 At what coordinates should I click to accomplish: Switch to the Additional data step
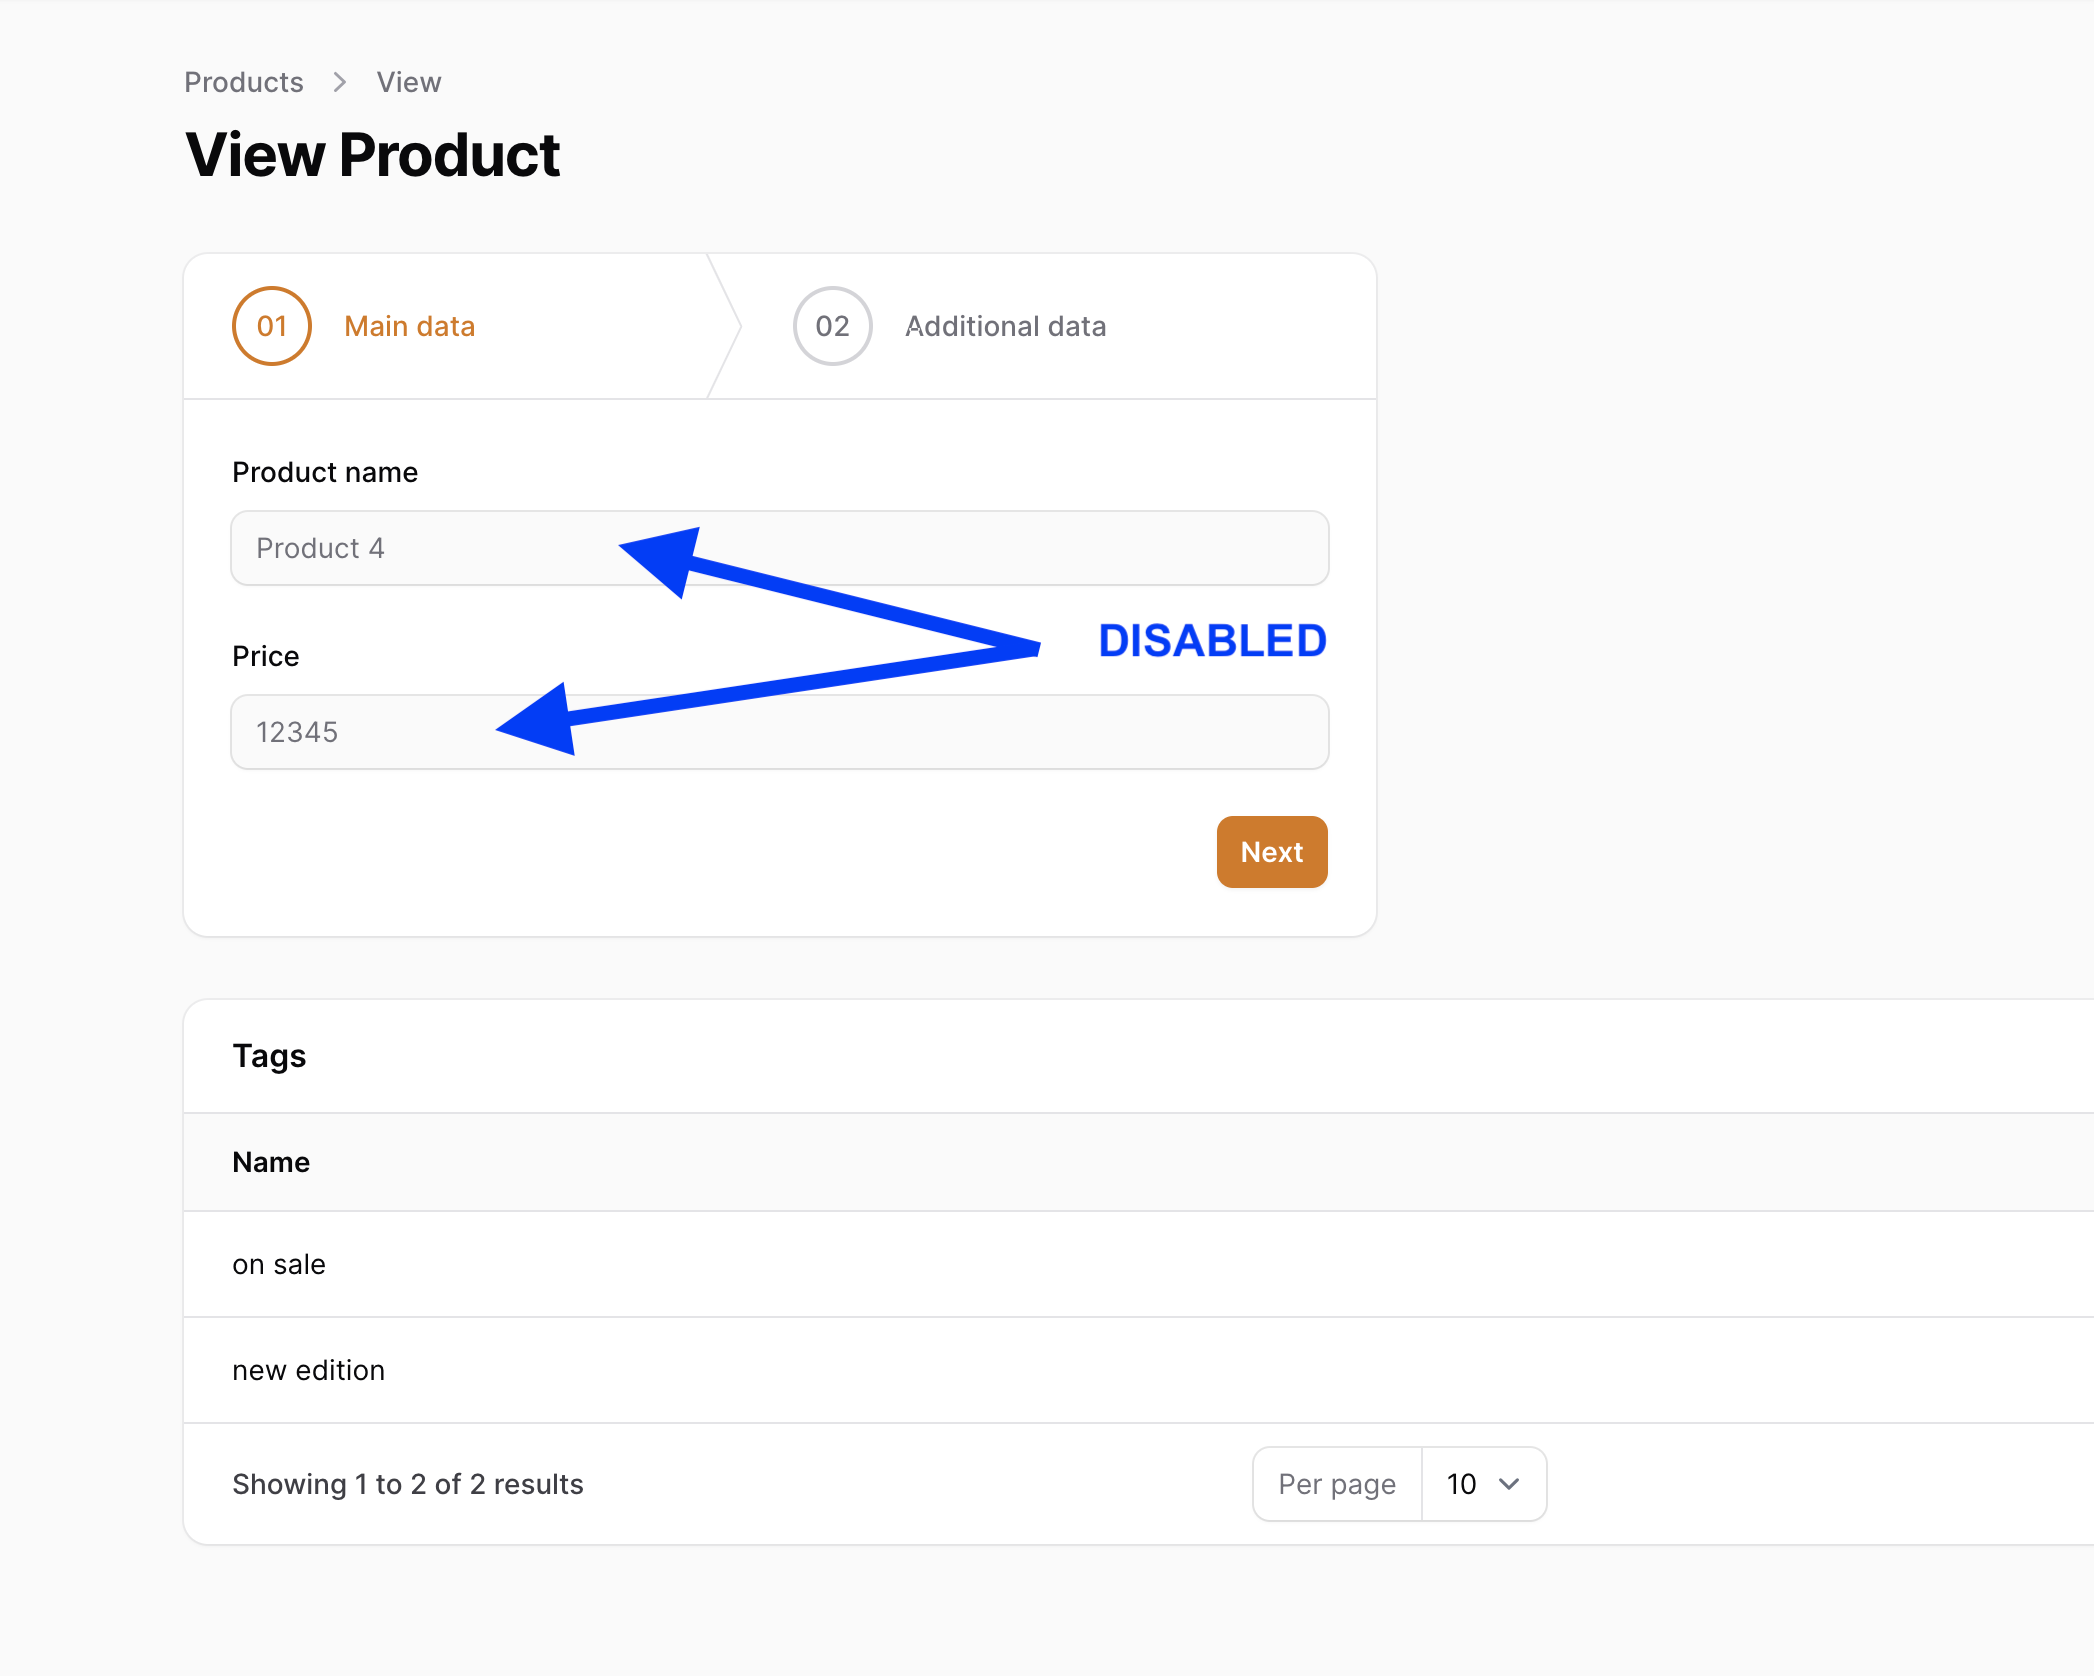pos(1005,326)
